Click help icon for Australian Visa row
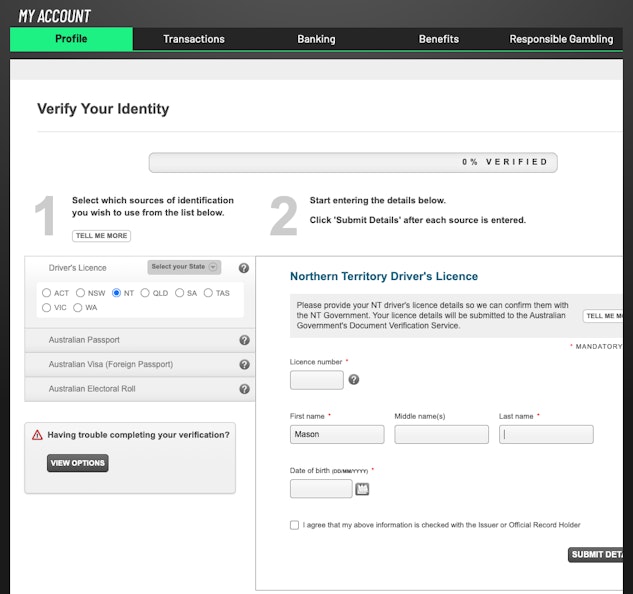Image resolution: width=633 pixels, height=594 pixels. [244, 365]
